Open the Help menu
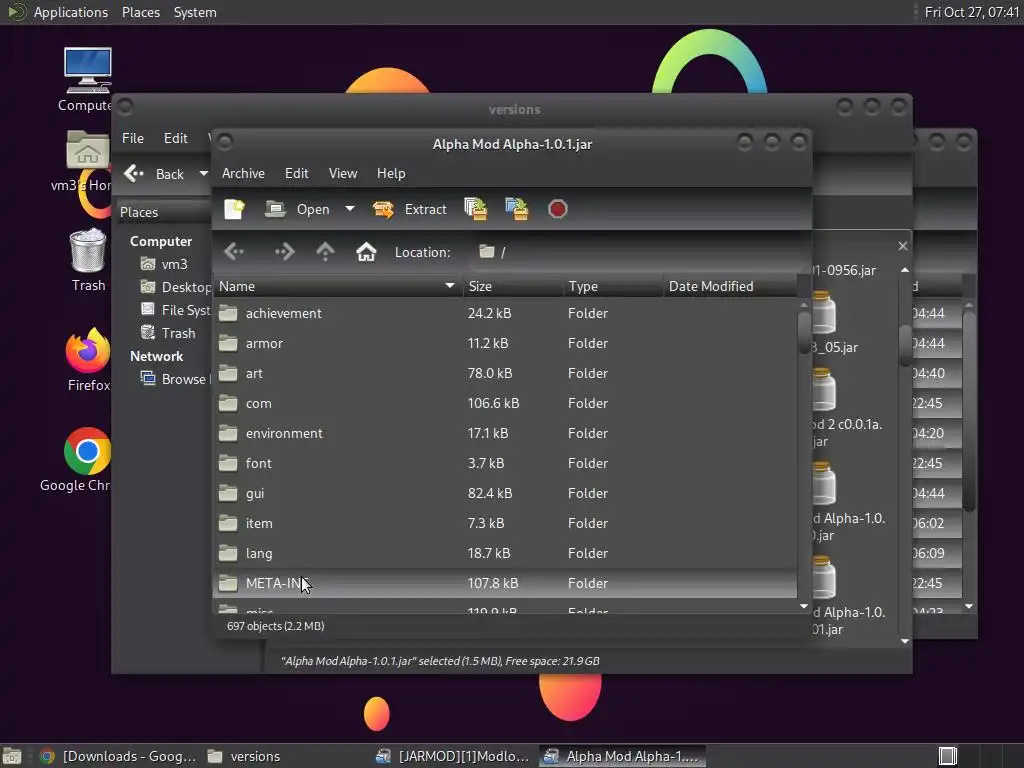This screenshot has height=768, width=1024. 391,173
